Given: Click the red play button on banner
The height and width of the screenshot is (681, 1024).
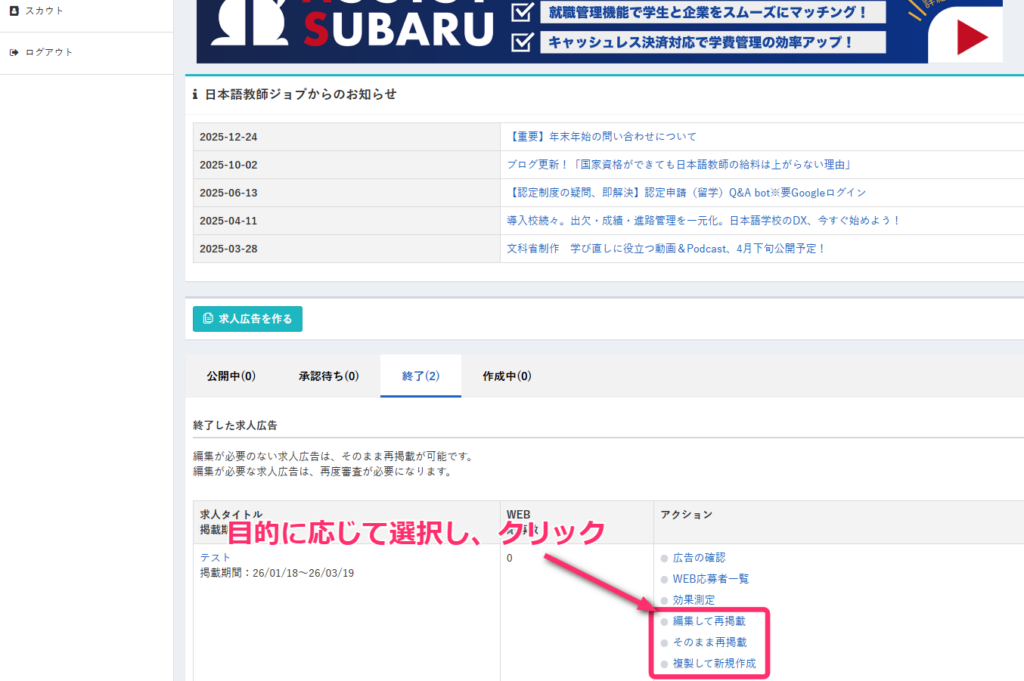Looking at the screenshot, I should coord(972,38).
